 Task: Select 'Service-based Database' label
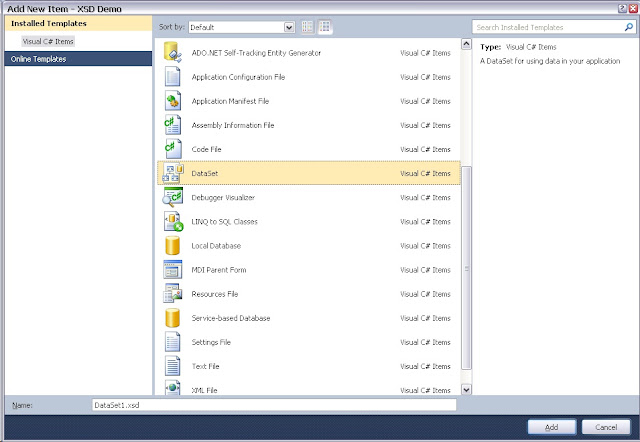(x=231, y=318)
